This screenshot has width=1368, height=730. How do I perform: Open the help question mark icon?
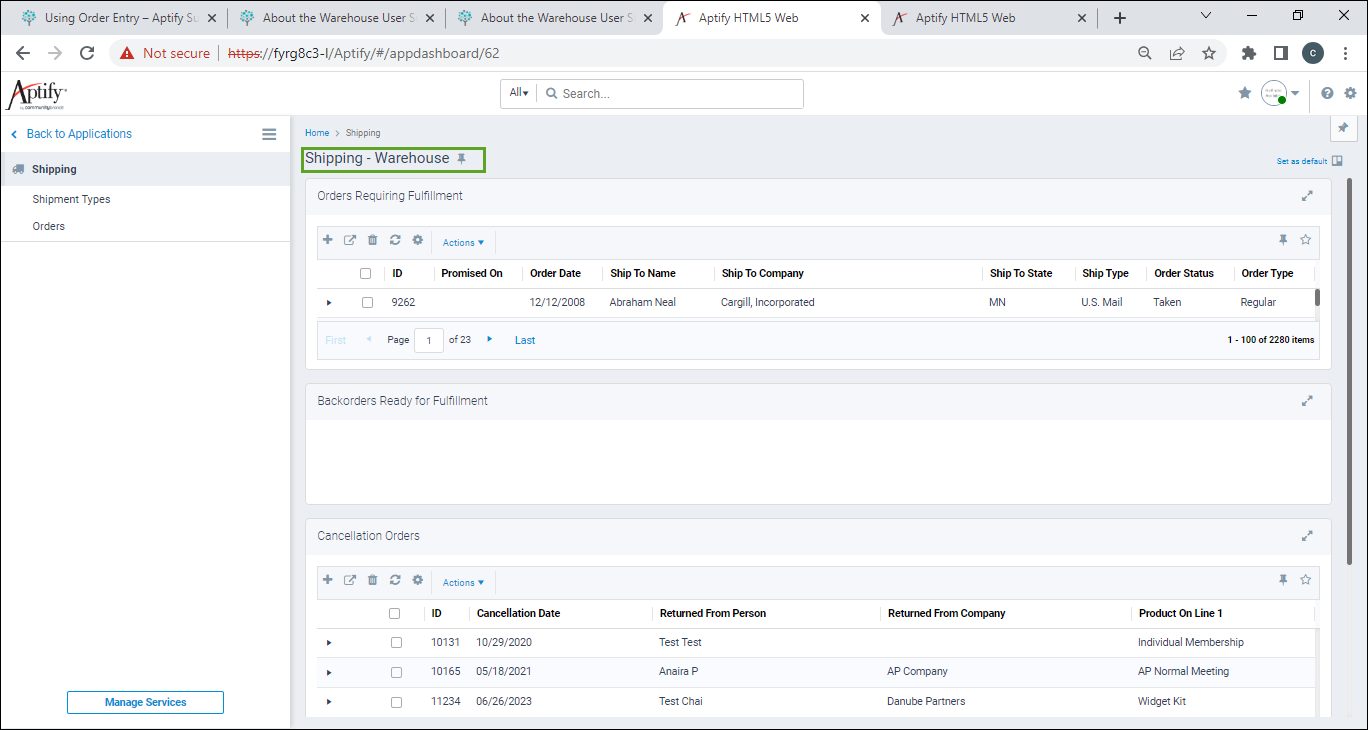coord(1327,93)
